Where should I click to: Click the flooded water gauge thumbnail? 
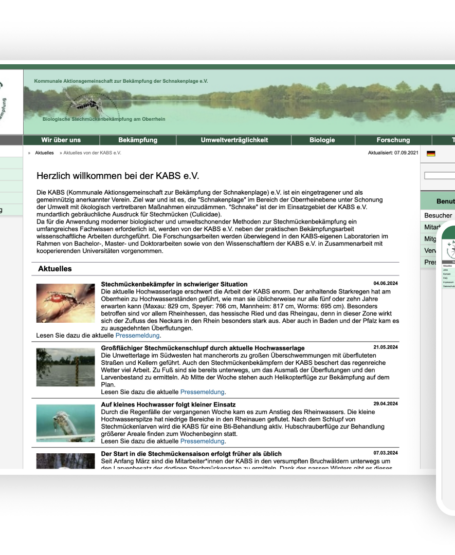coord(66,367)
